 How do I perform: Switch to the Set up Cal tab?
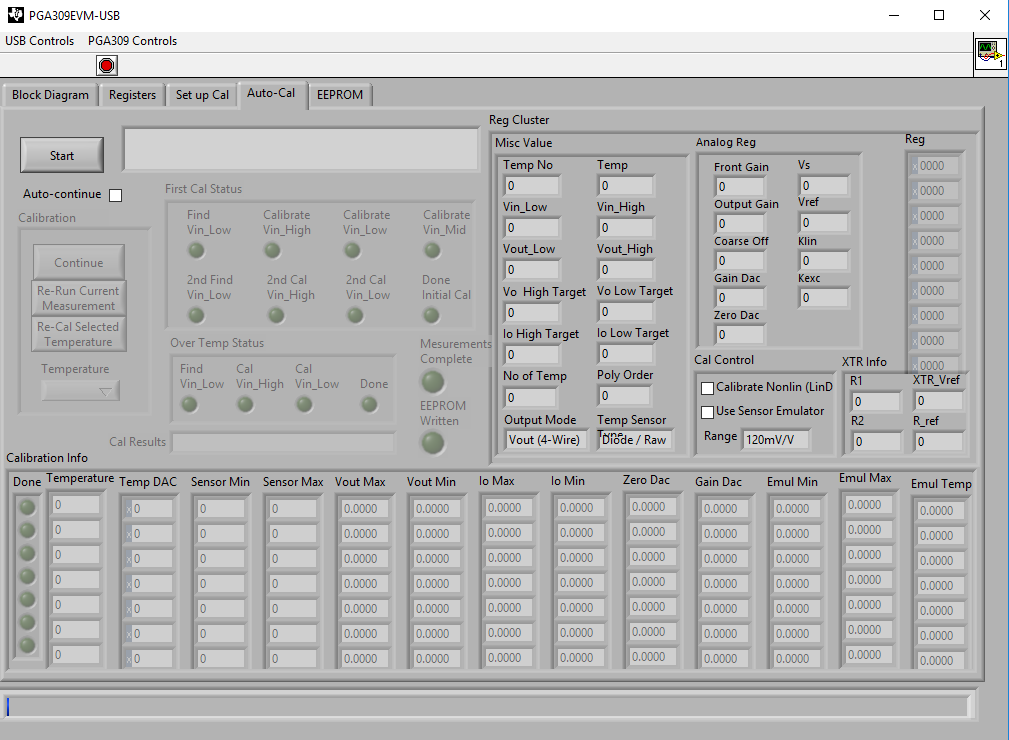202,95
